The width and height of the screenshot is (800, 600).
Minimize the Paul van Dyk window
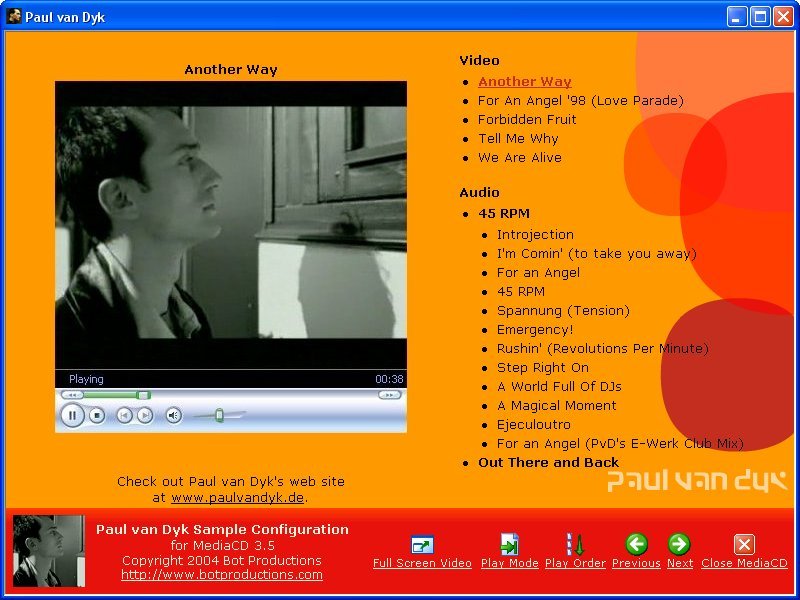click(x=736, y=16)
